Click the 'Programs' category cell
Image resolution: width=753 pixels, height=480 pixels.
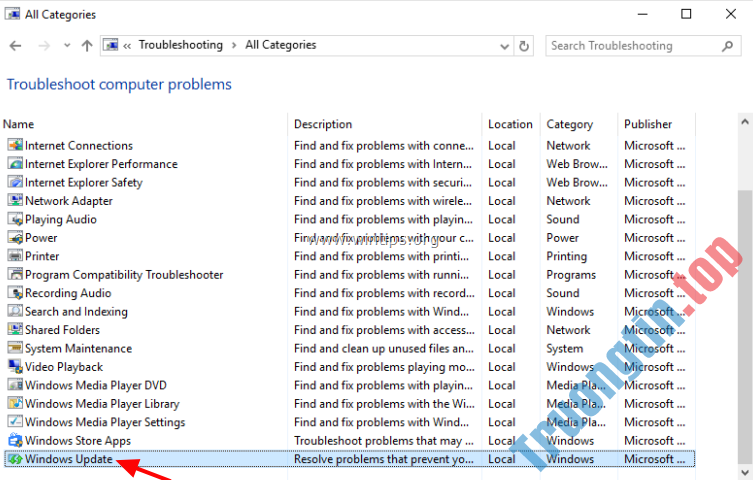tap(571, 275)
